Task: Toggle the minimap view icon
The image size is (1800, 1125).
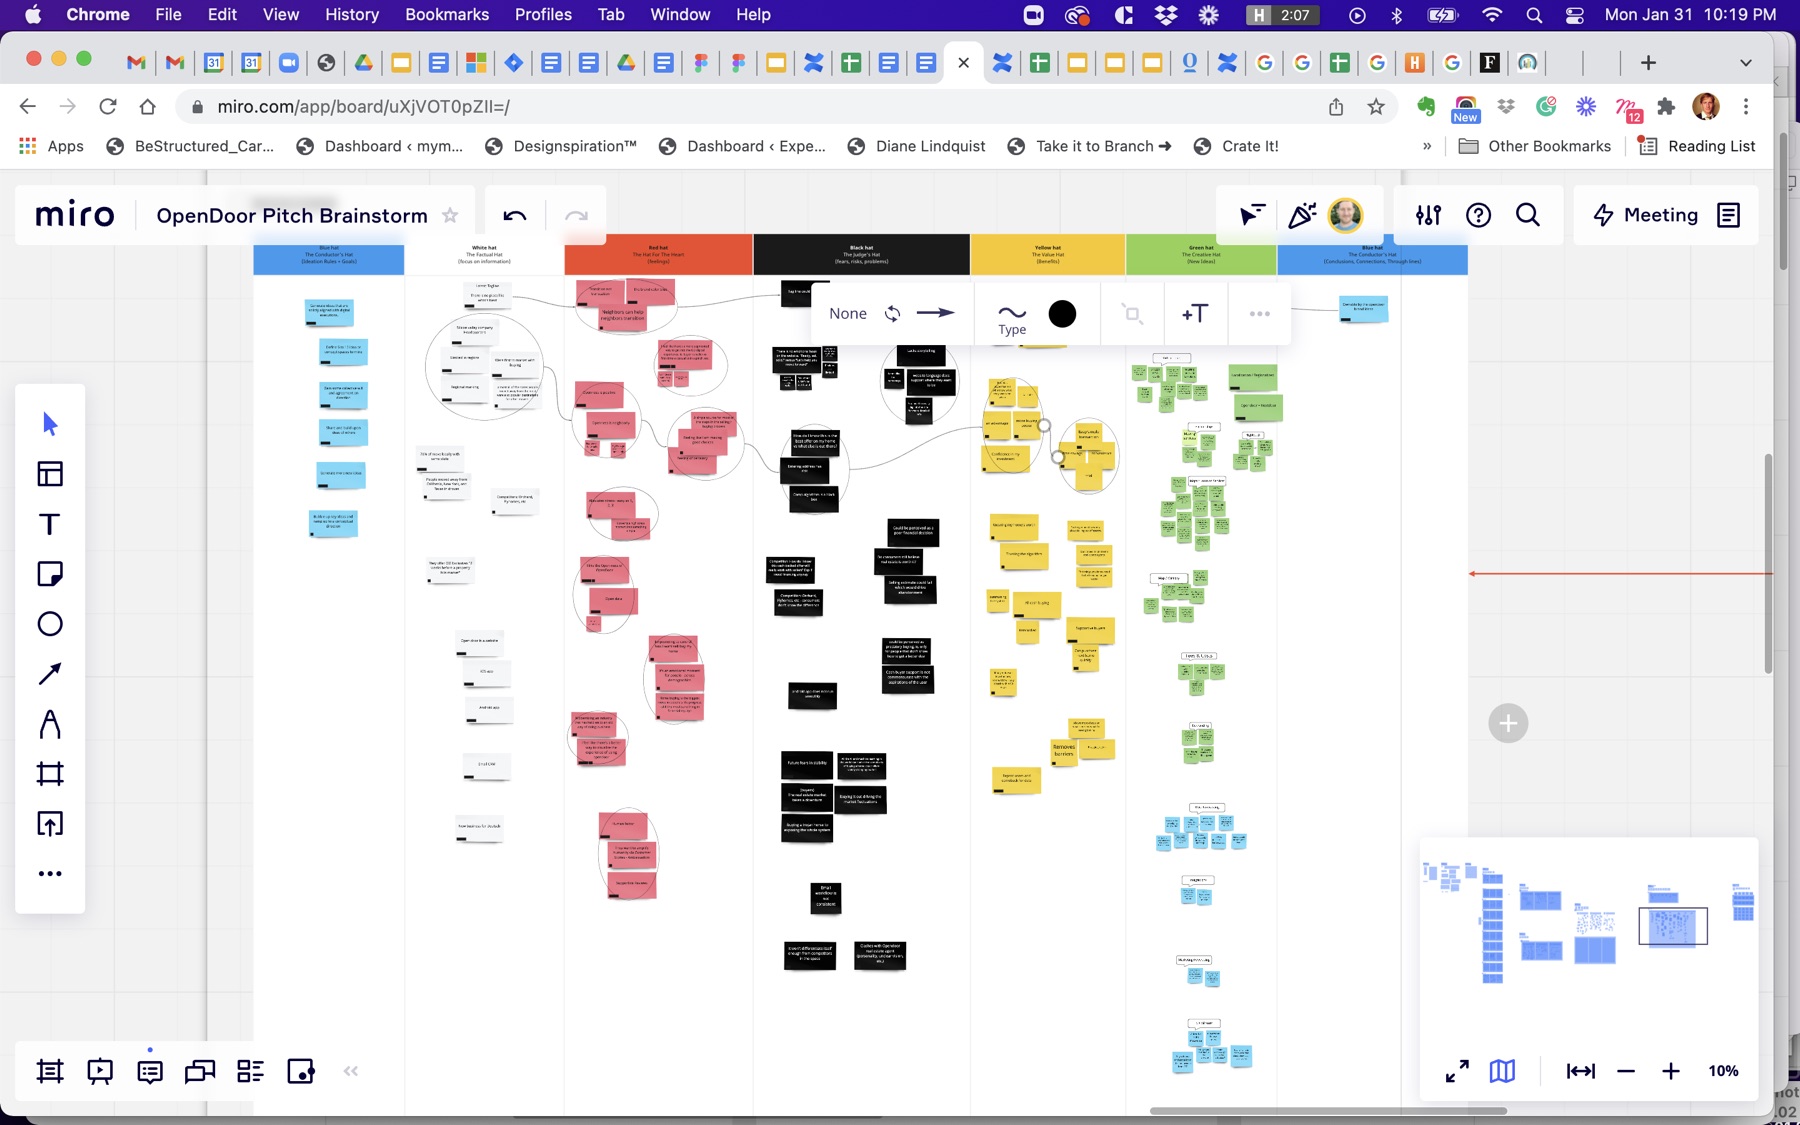Action: [1502, 1071]
